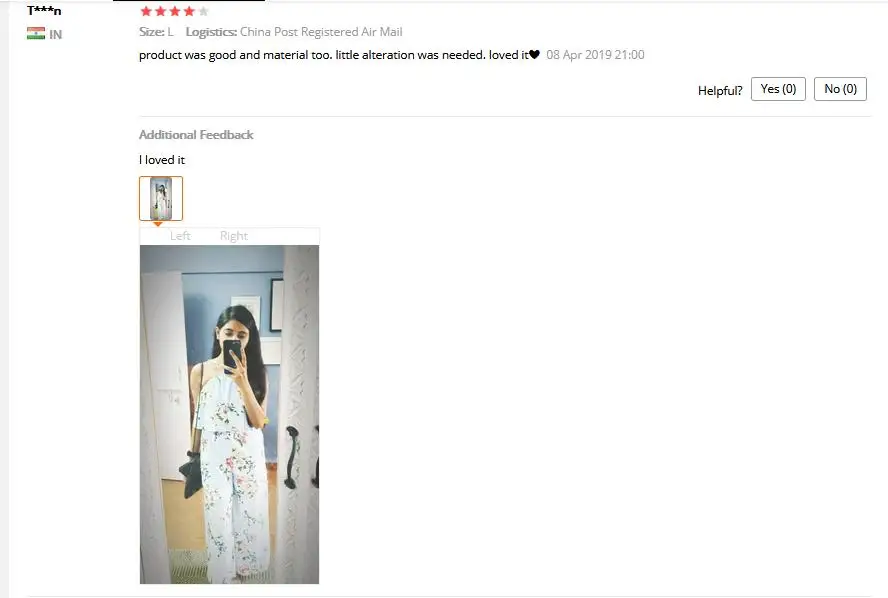
Task: Click the "I loved it" feedback text
Action: (x=162, y=160)
